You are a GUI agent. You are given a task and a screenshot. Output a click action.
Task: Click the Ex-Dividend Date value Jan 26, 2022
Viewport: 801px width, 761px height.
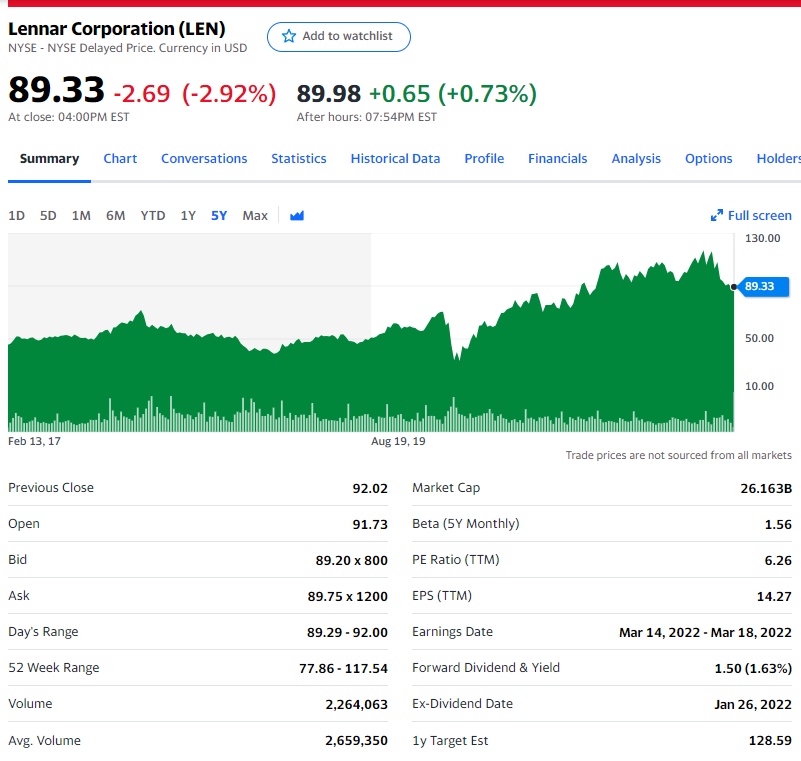click(753, 705)
